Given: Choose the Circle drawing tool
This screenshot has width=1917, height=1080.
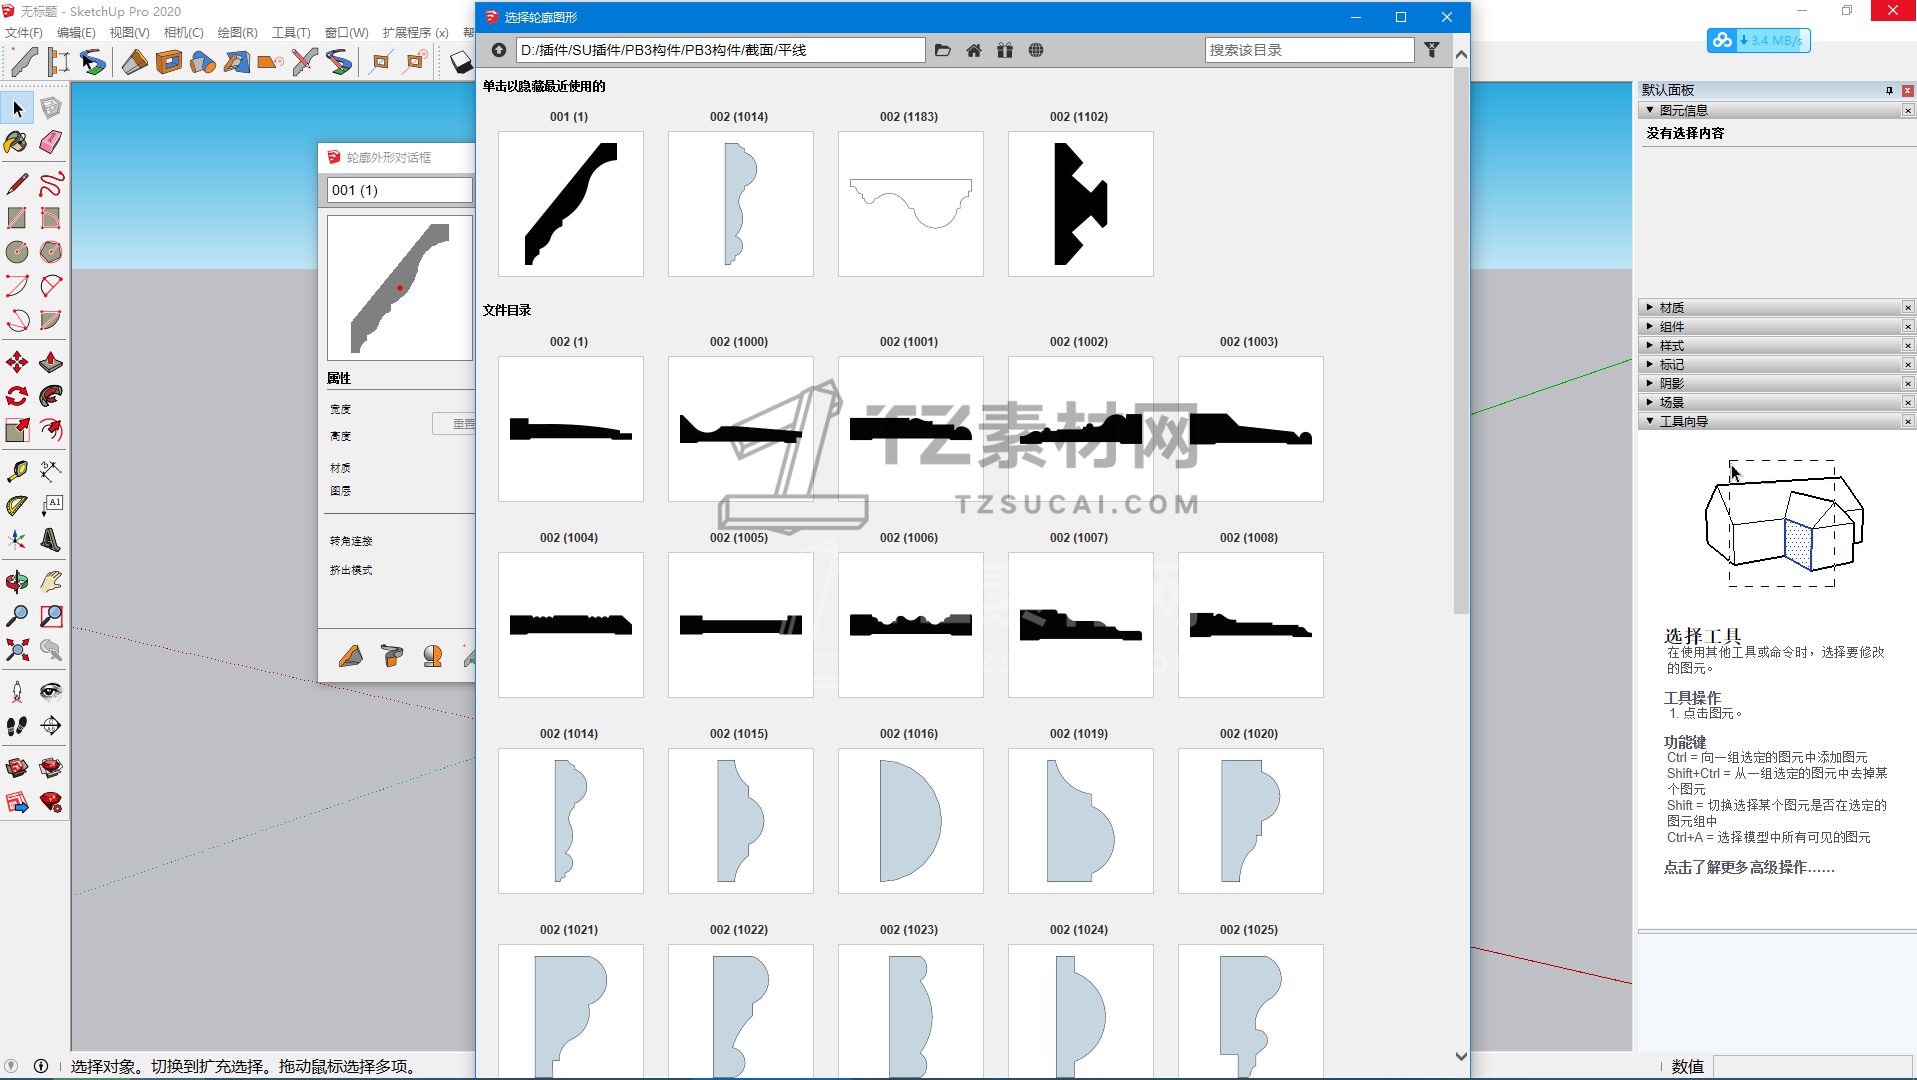Looking at the screenshot, I should [17, 252].
